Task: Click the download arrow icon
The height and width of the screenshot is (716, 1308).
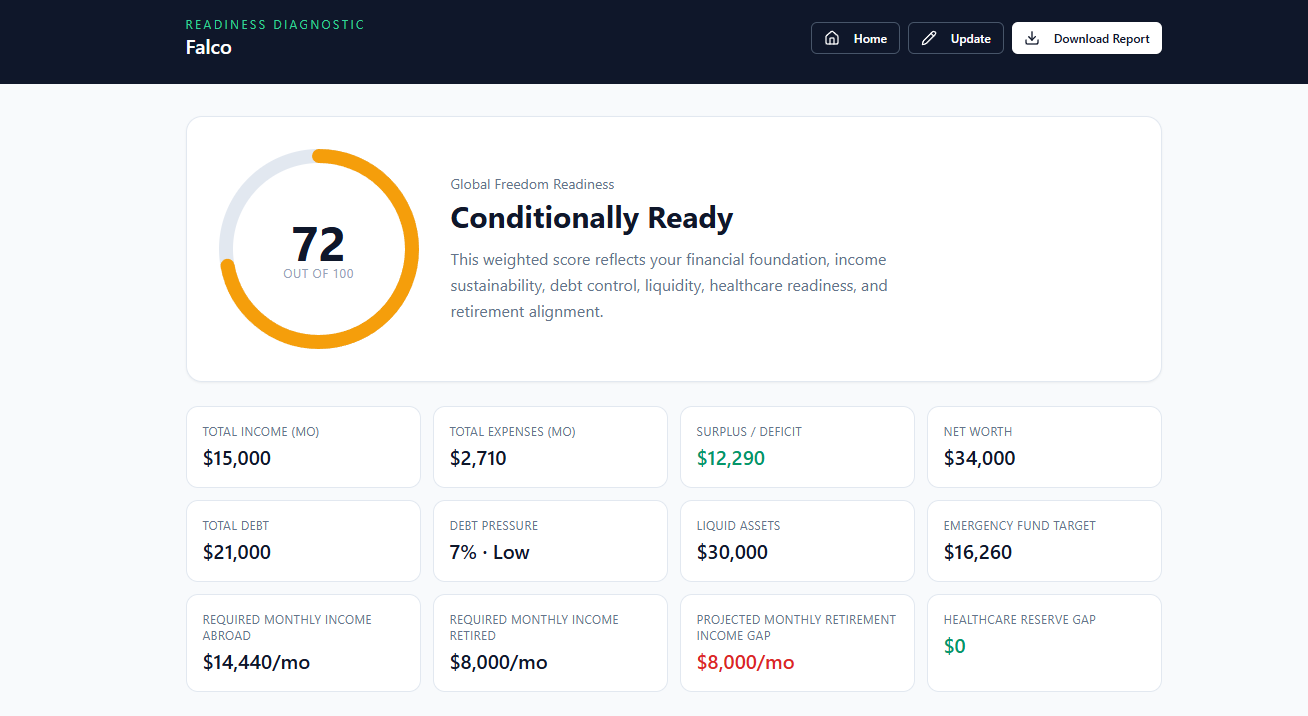Action: pos(1032,38)
